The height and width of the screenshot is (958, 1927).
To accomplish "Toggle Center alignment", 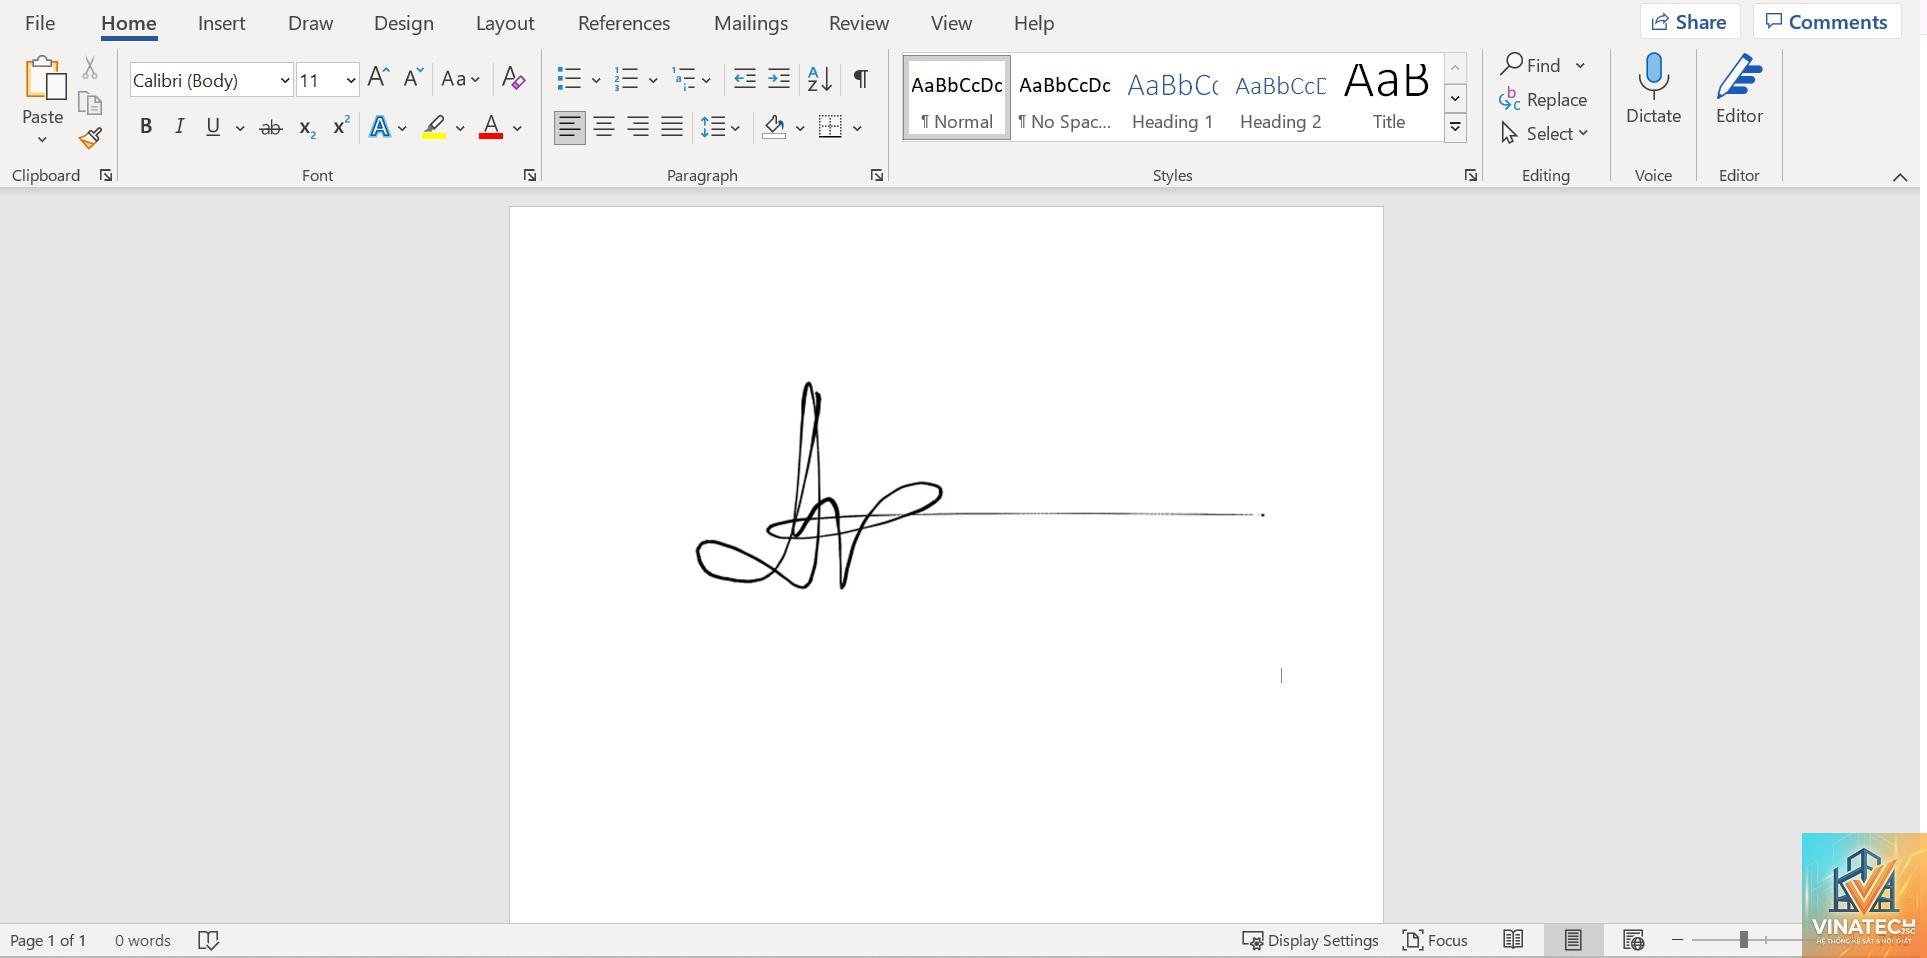I will tap(604, 127).
